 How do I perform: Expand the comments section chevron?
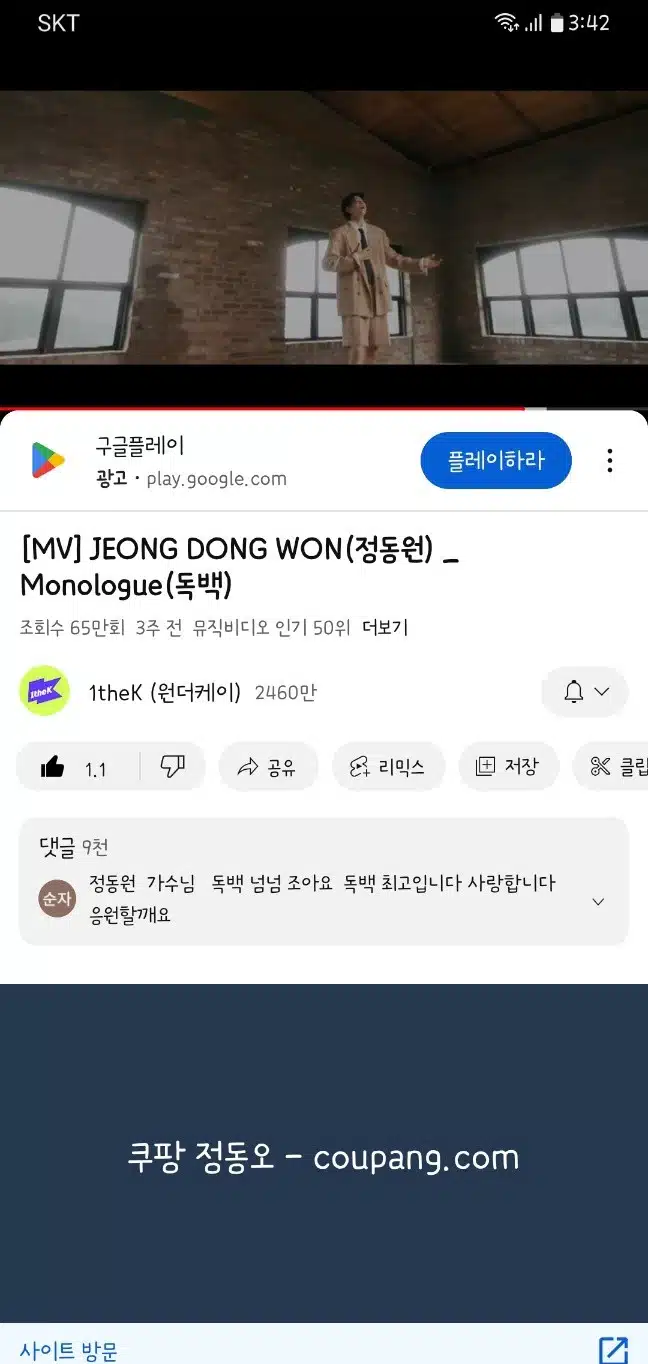click(598, 901)
